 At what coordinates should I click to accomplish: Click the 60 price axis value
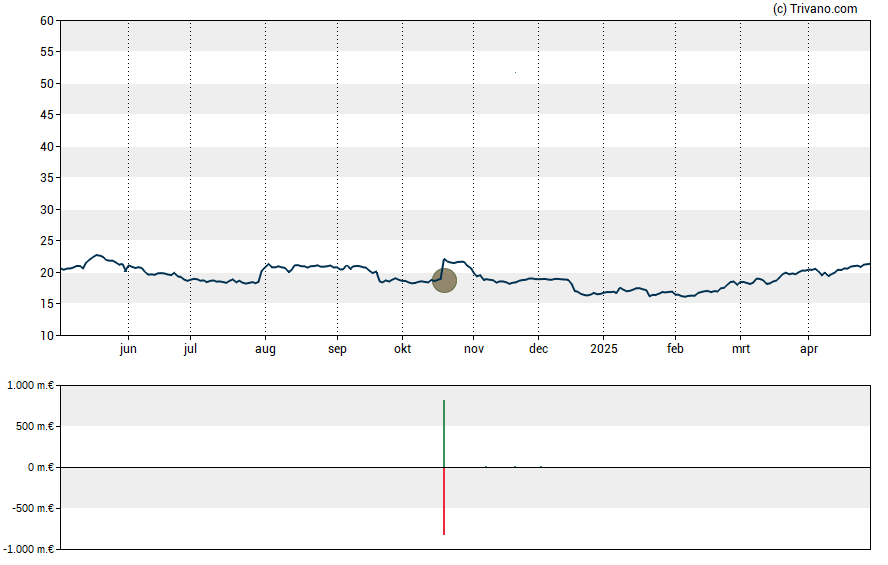coord(47,21)
